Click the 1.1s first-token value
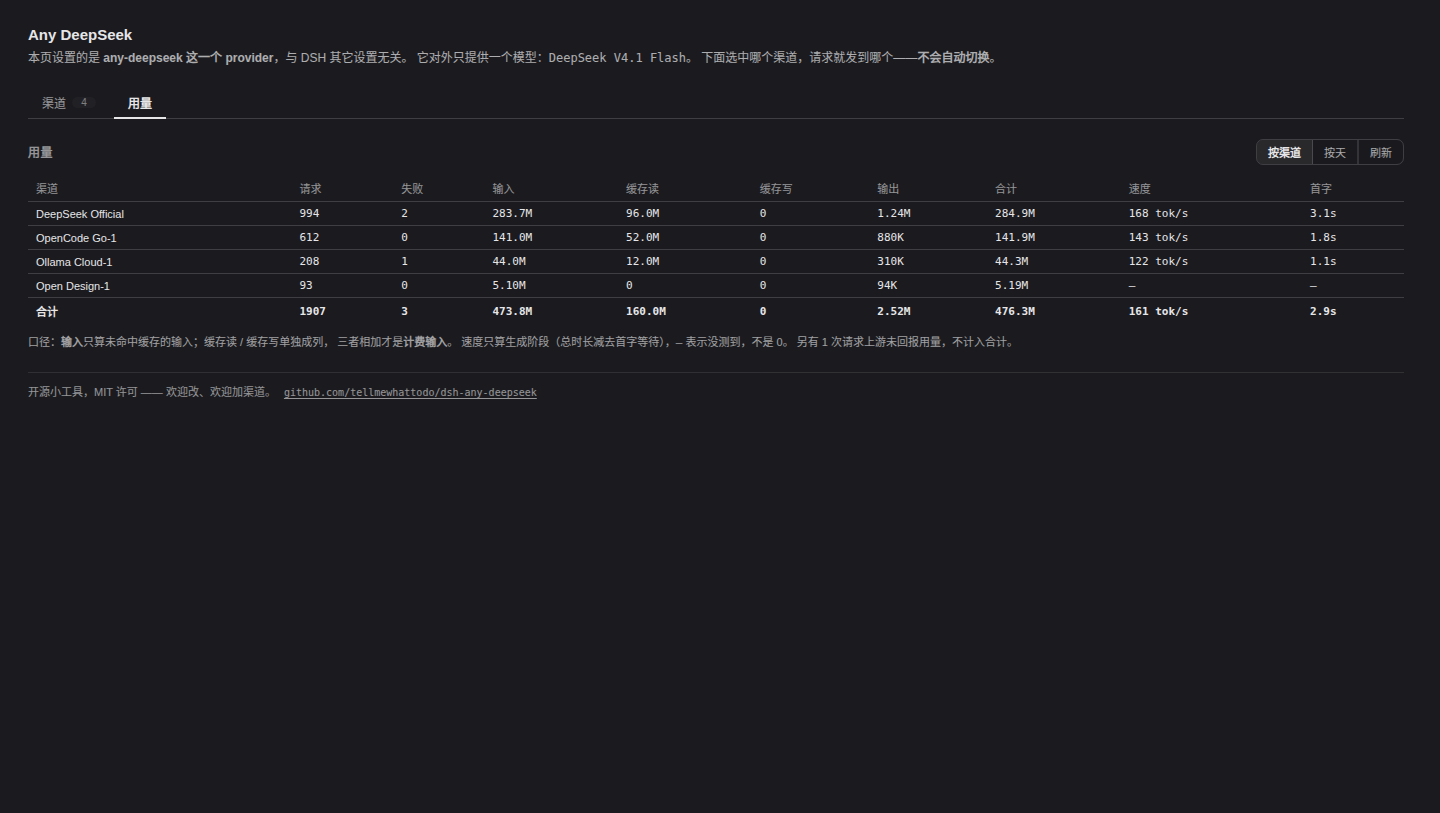Screen dimensions: 1440x813 [1323, 261]
